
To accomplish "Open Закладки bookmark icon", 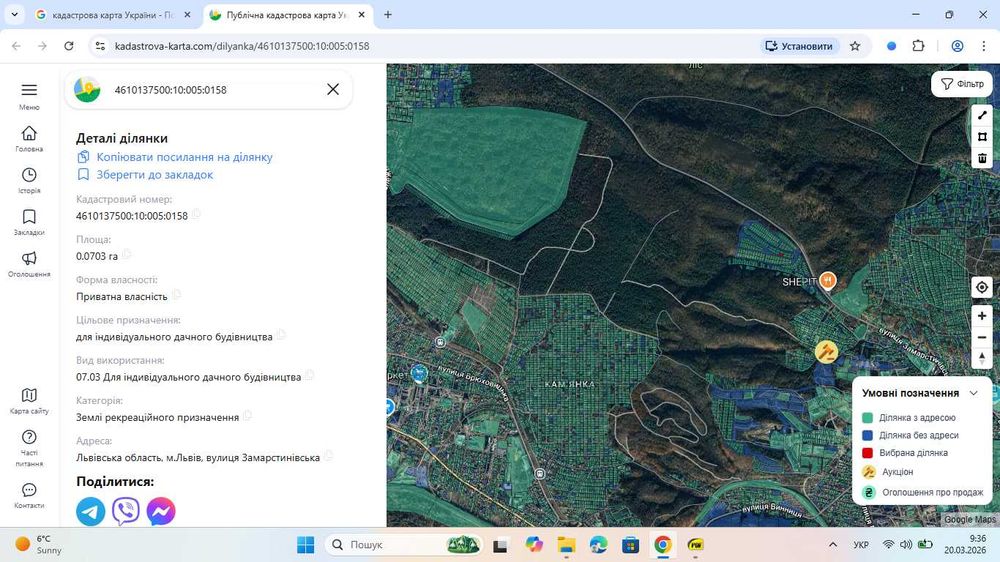I will pyautogui.click(x=29, y=216).
